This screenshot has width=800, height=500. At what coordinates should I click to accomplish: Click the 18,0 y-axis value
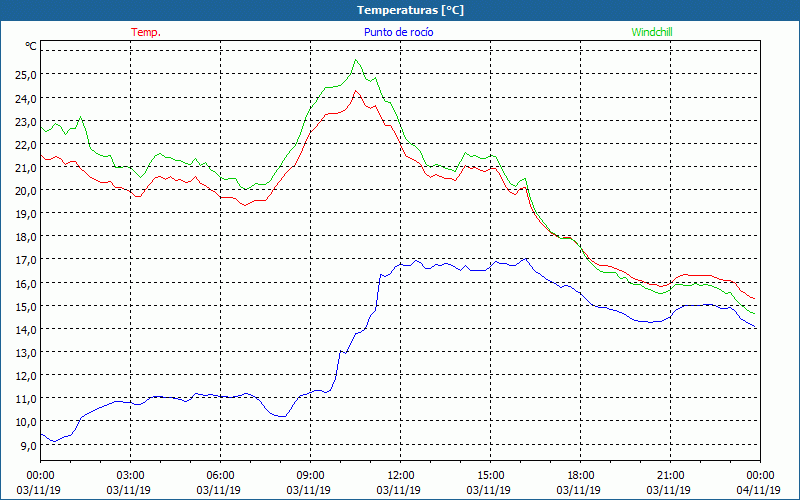click(x=26, y=237)
